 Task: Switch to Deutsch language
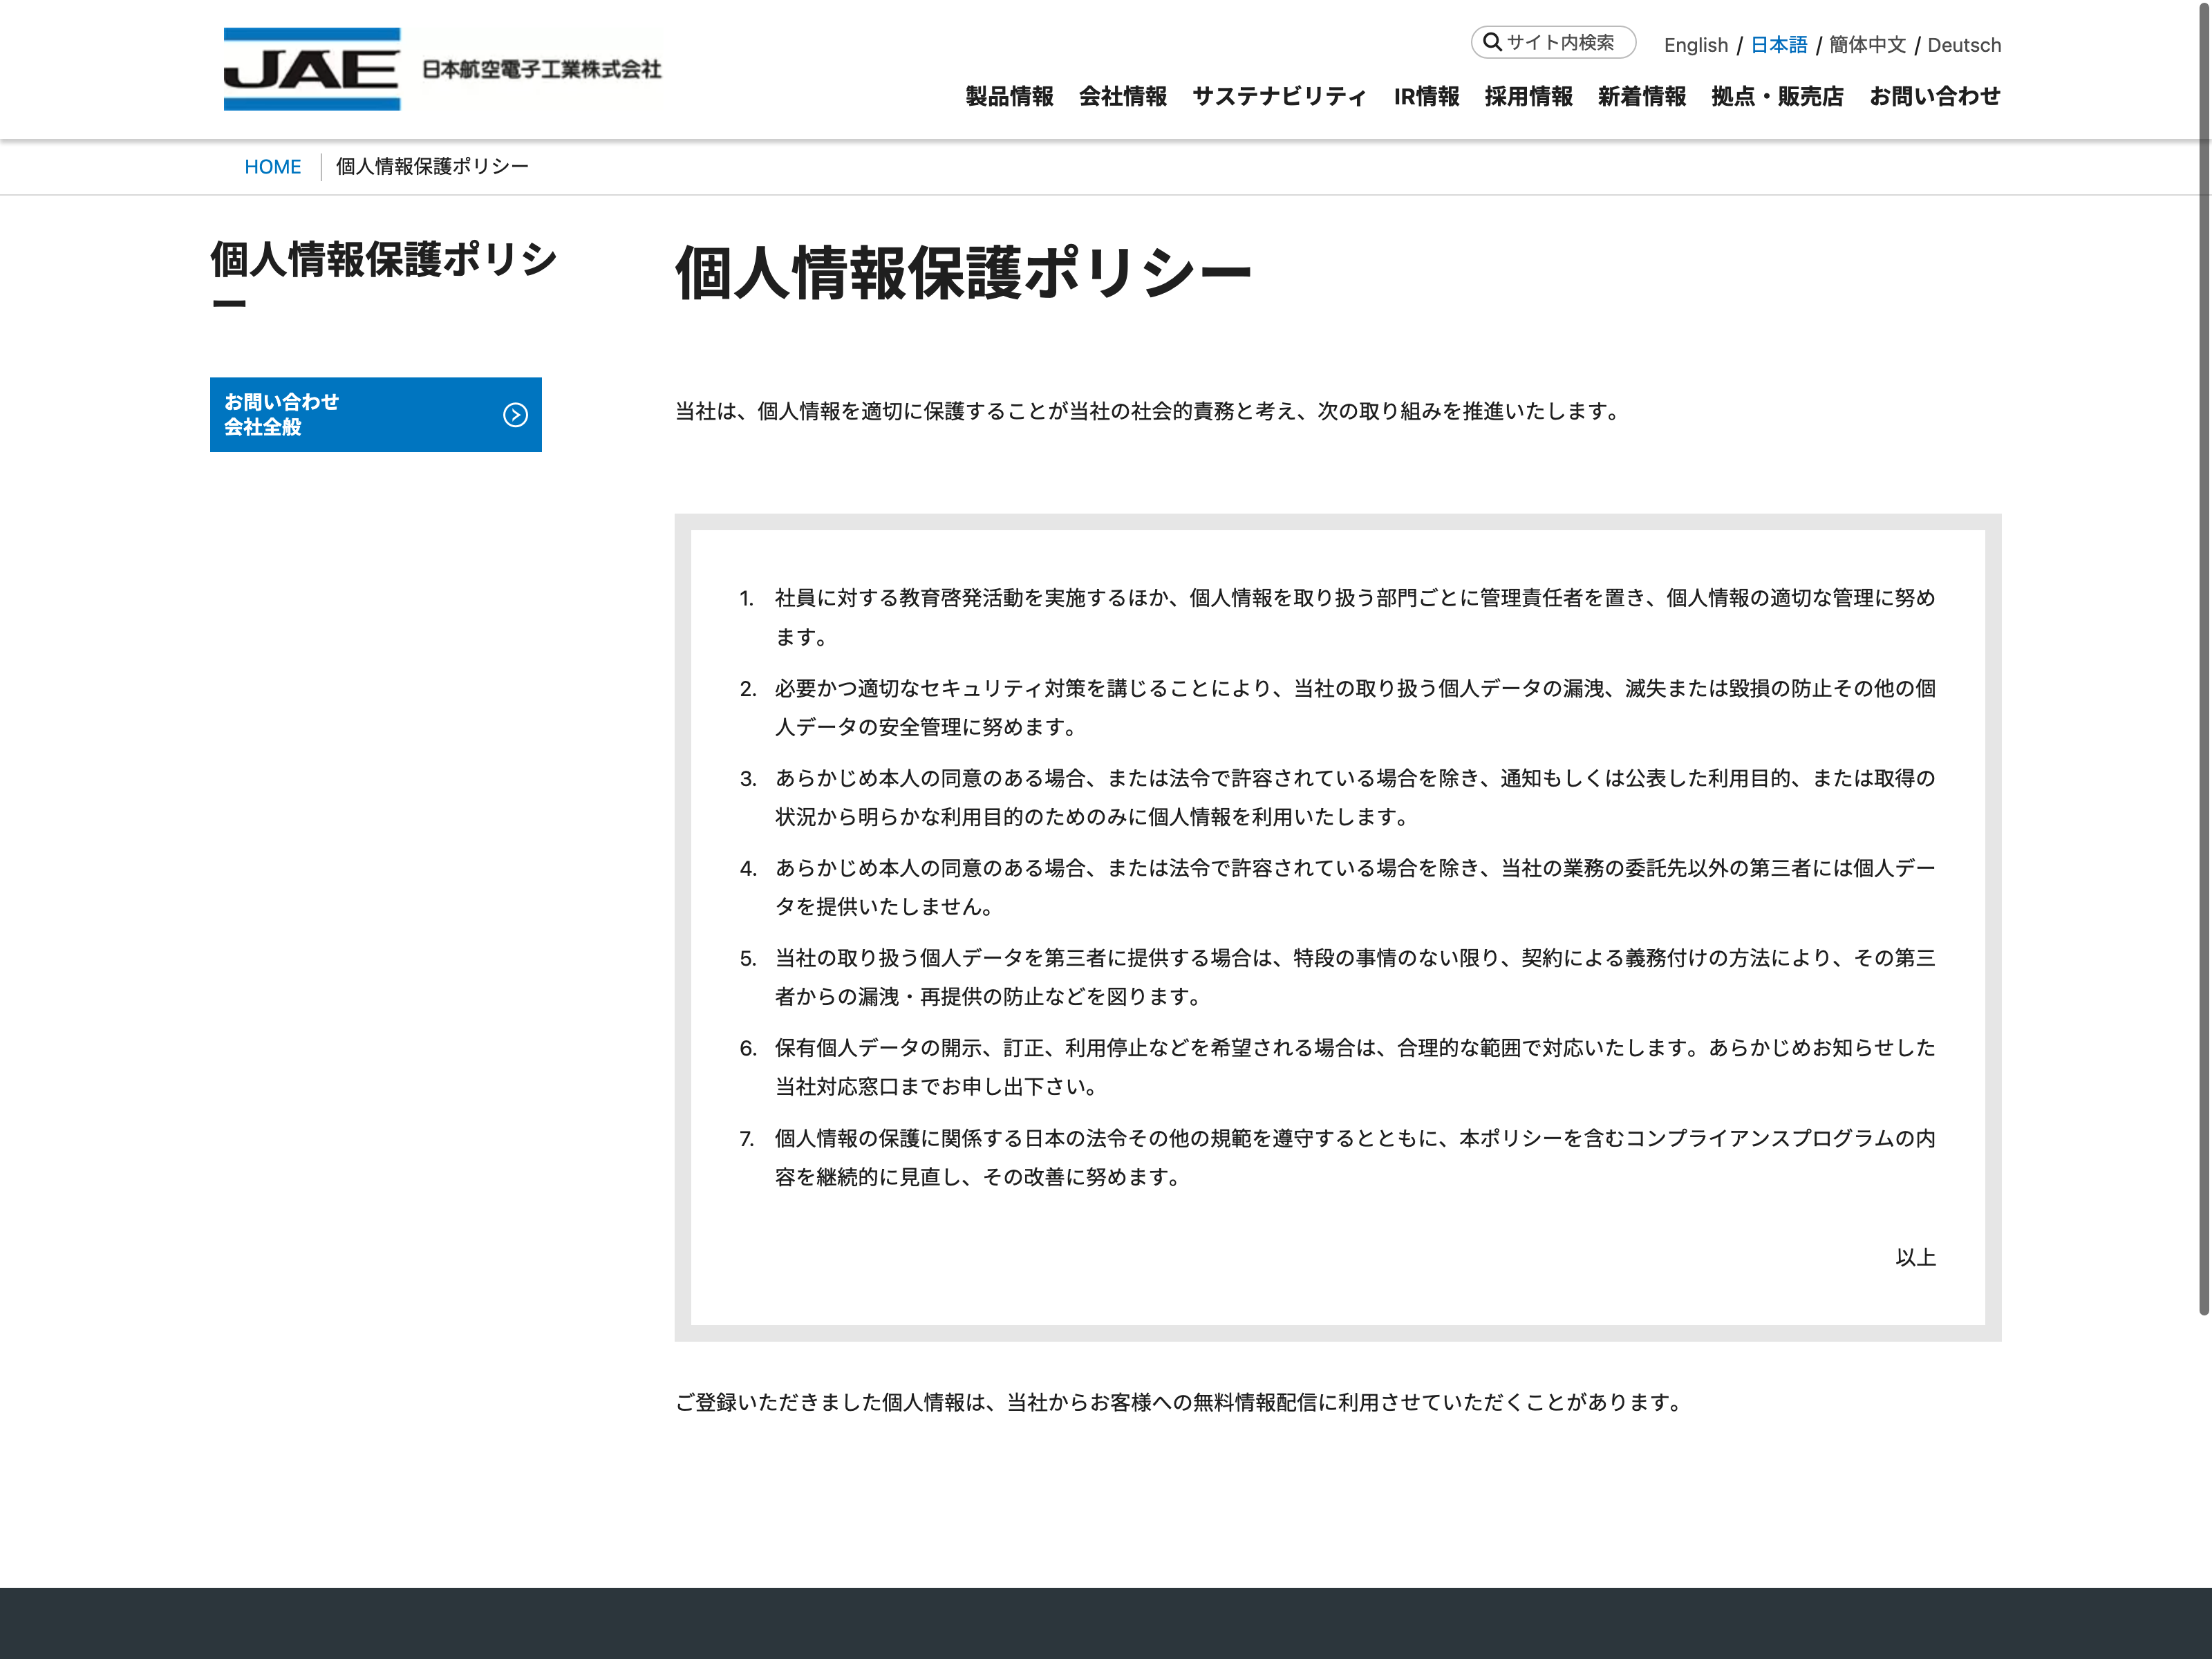tap(1963, 45)
